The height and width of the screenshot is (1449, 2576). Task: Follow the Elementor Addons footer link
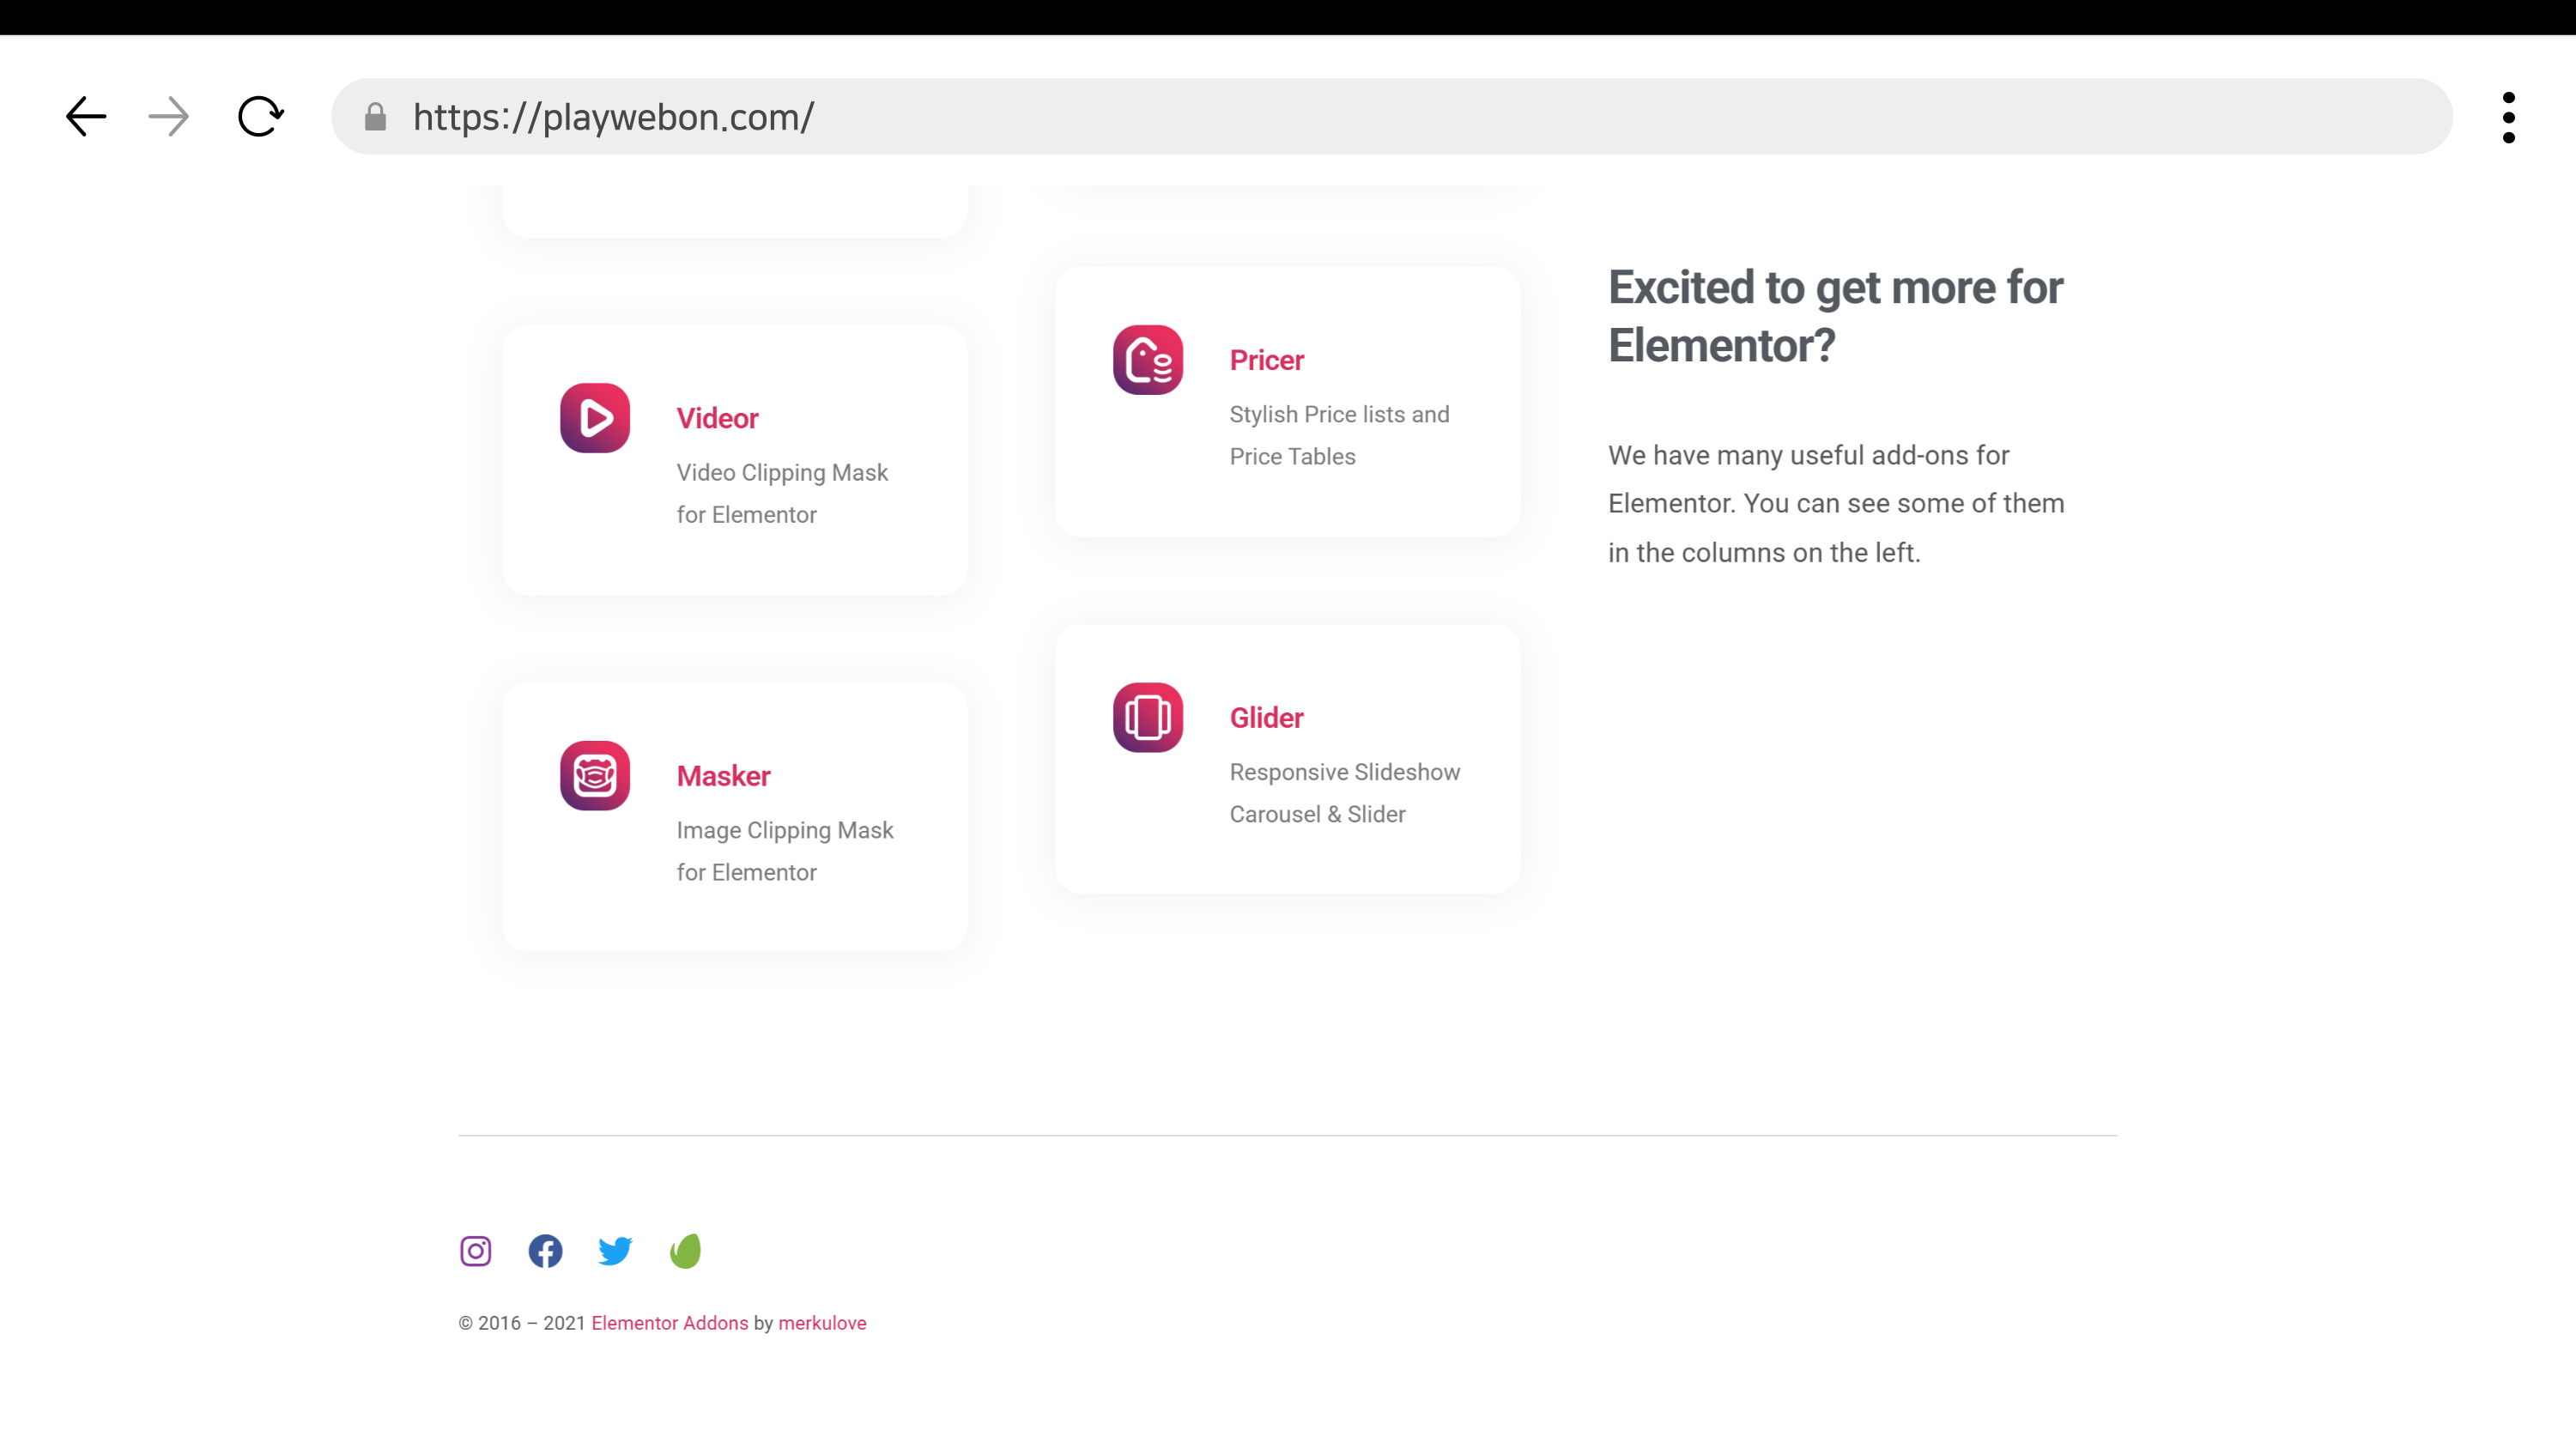tap(669, 1323)
